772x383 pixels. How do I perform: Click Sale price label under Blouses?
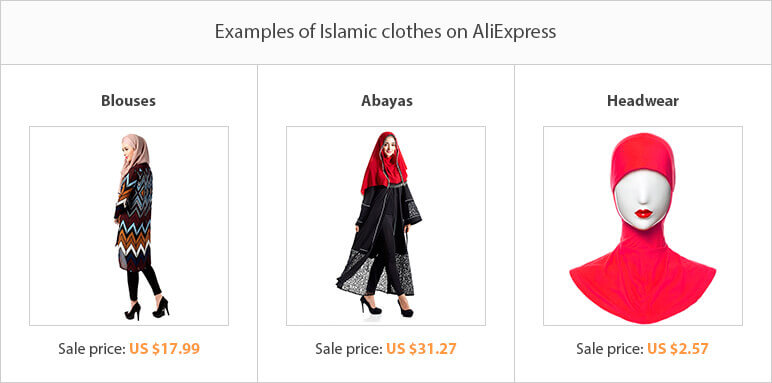(92, 349)
